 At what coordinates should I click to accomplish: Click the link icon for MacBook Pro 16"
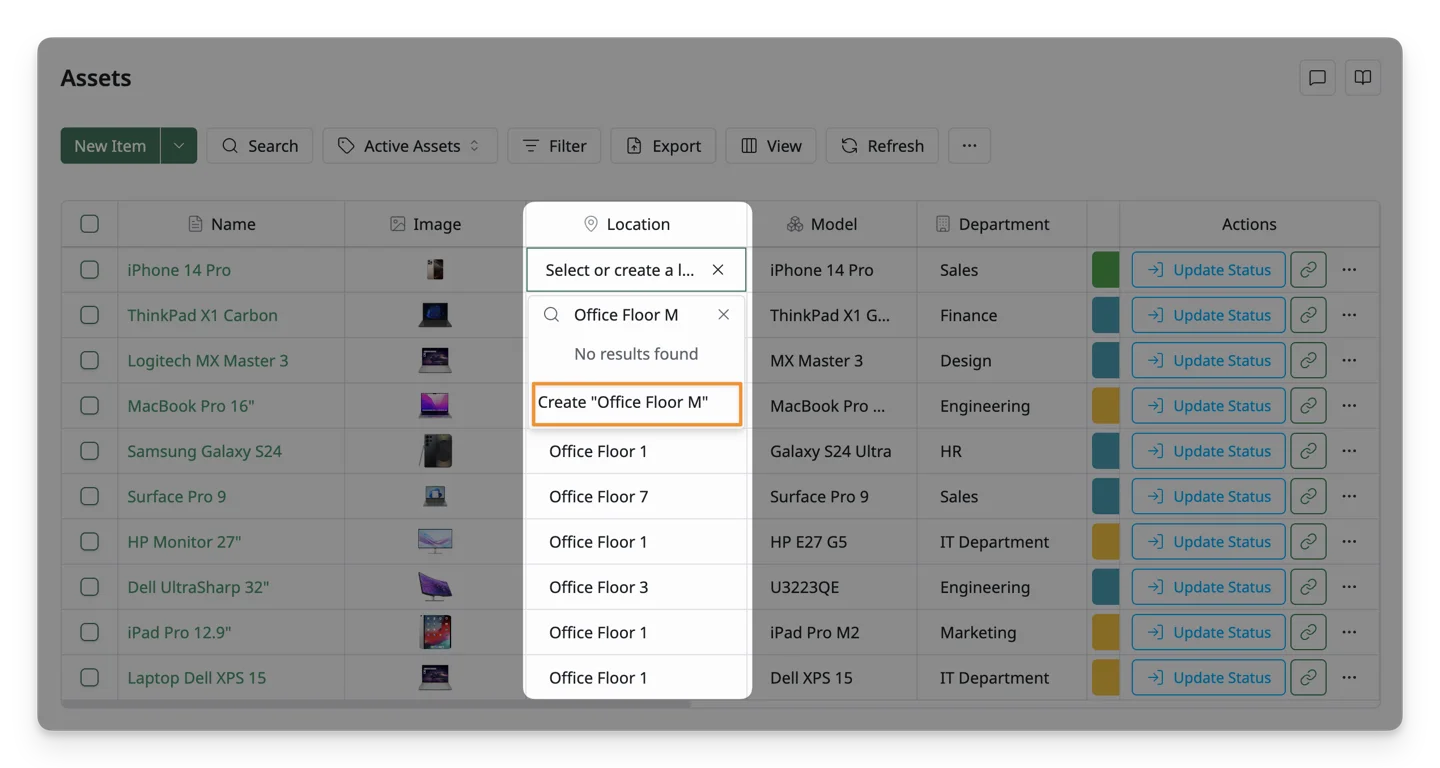pyautogui.click(x=1308, y=406)
